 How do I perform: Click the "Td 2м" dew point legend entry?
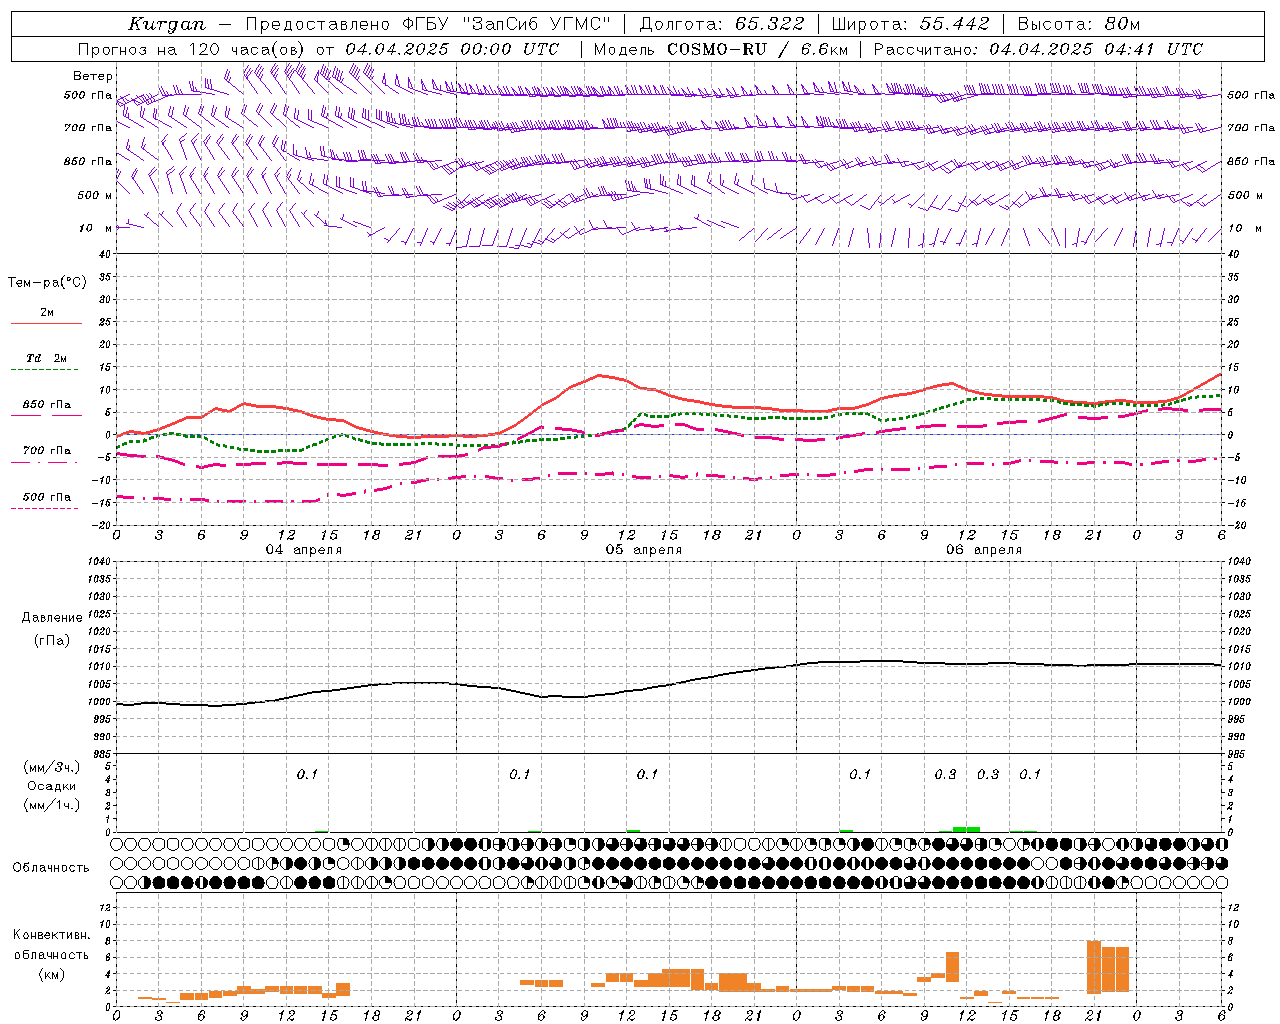47,358
